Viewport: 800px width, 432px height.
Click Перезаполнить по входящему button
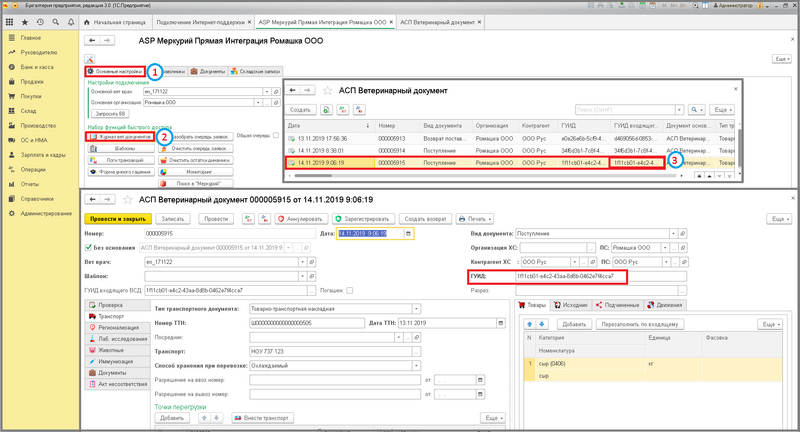point(640,324)
